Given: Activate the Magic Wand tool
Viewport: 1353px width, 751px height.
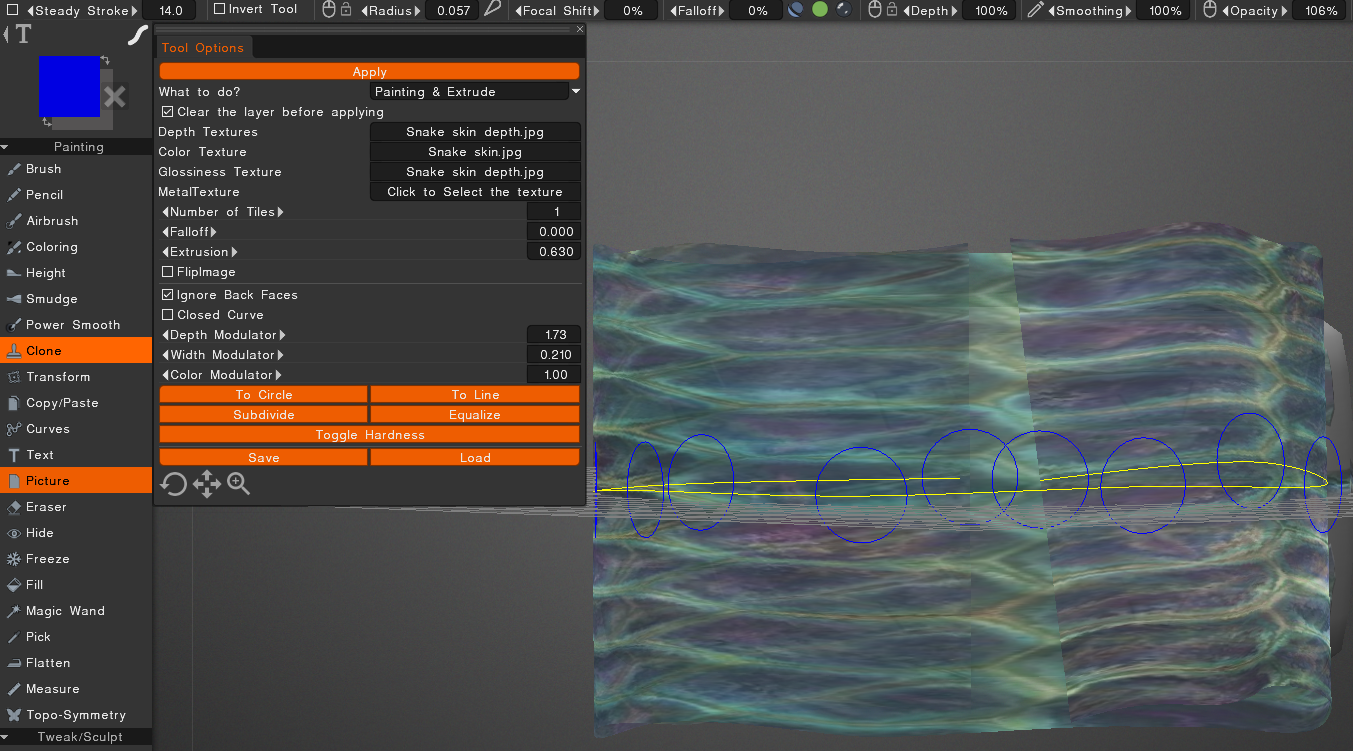Looking at the screenshot, I should pyautogui.click(x=64, y=611).
